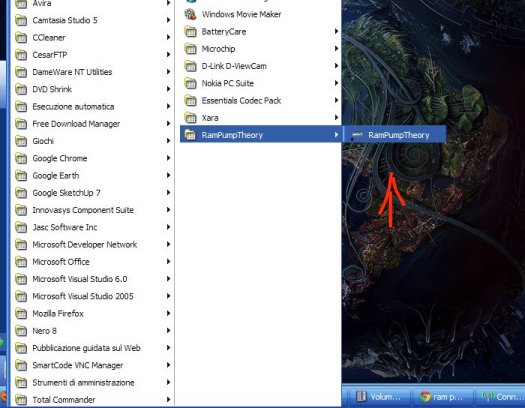Open the Innovasys Component Suite menu entry

click(x=93, y=210)
